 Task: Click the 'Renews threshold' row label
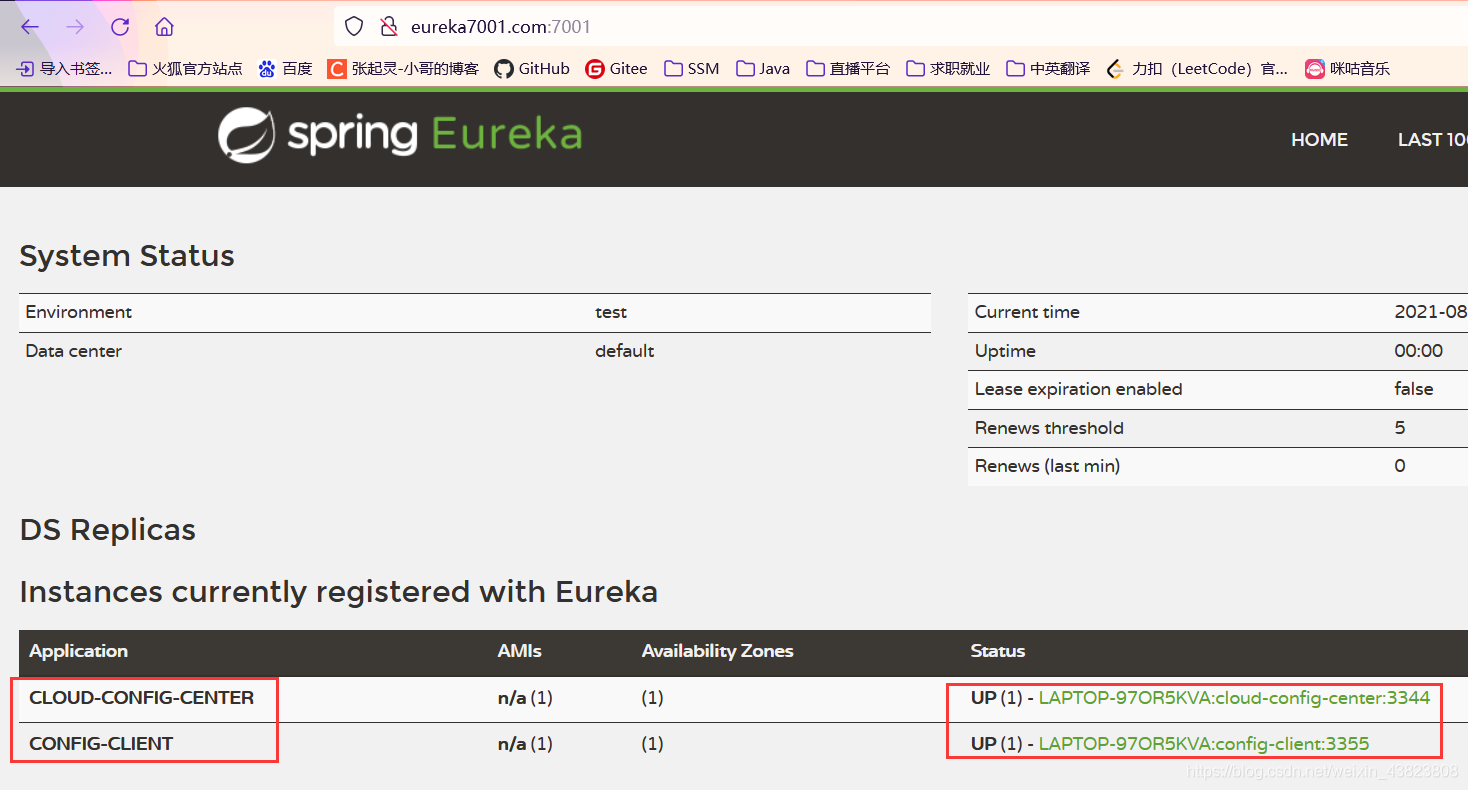pyautogui.click(x=1050, y=428)
